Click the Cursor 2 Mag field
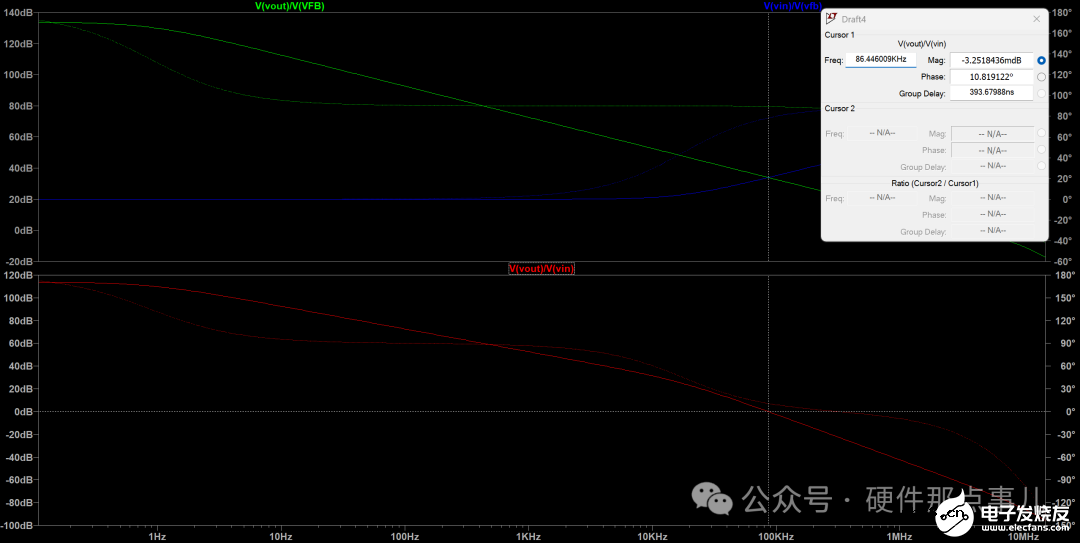The height and width of the screenshot is (543, 1080). tap(991, 133)
